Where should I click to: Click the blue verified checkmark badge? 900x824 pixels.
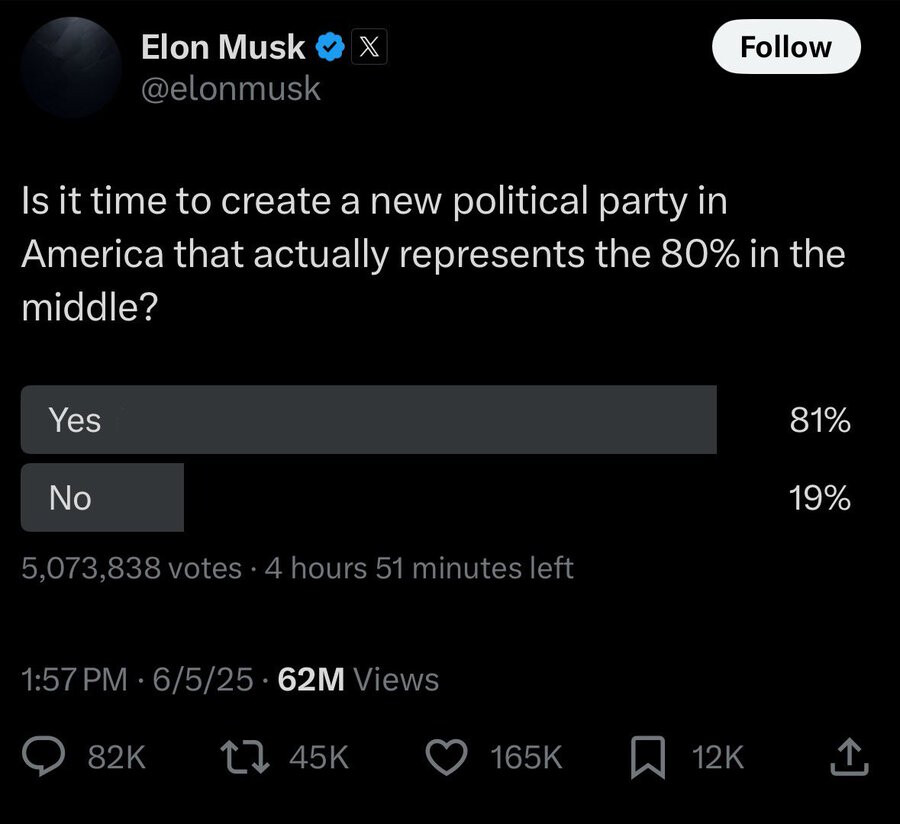329,47
